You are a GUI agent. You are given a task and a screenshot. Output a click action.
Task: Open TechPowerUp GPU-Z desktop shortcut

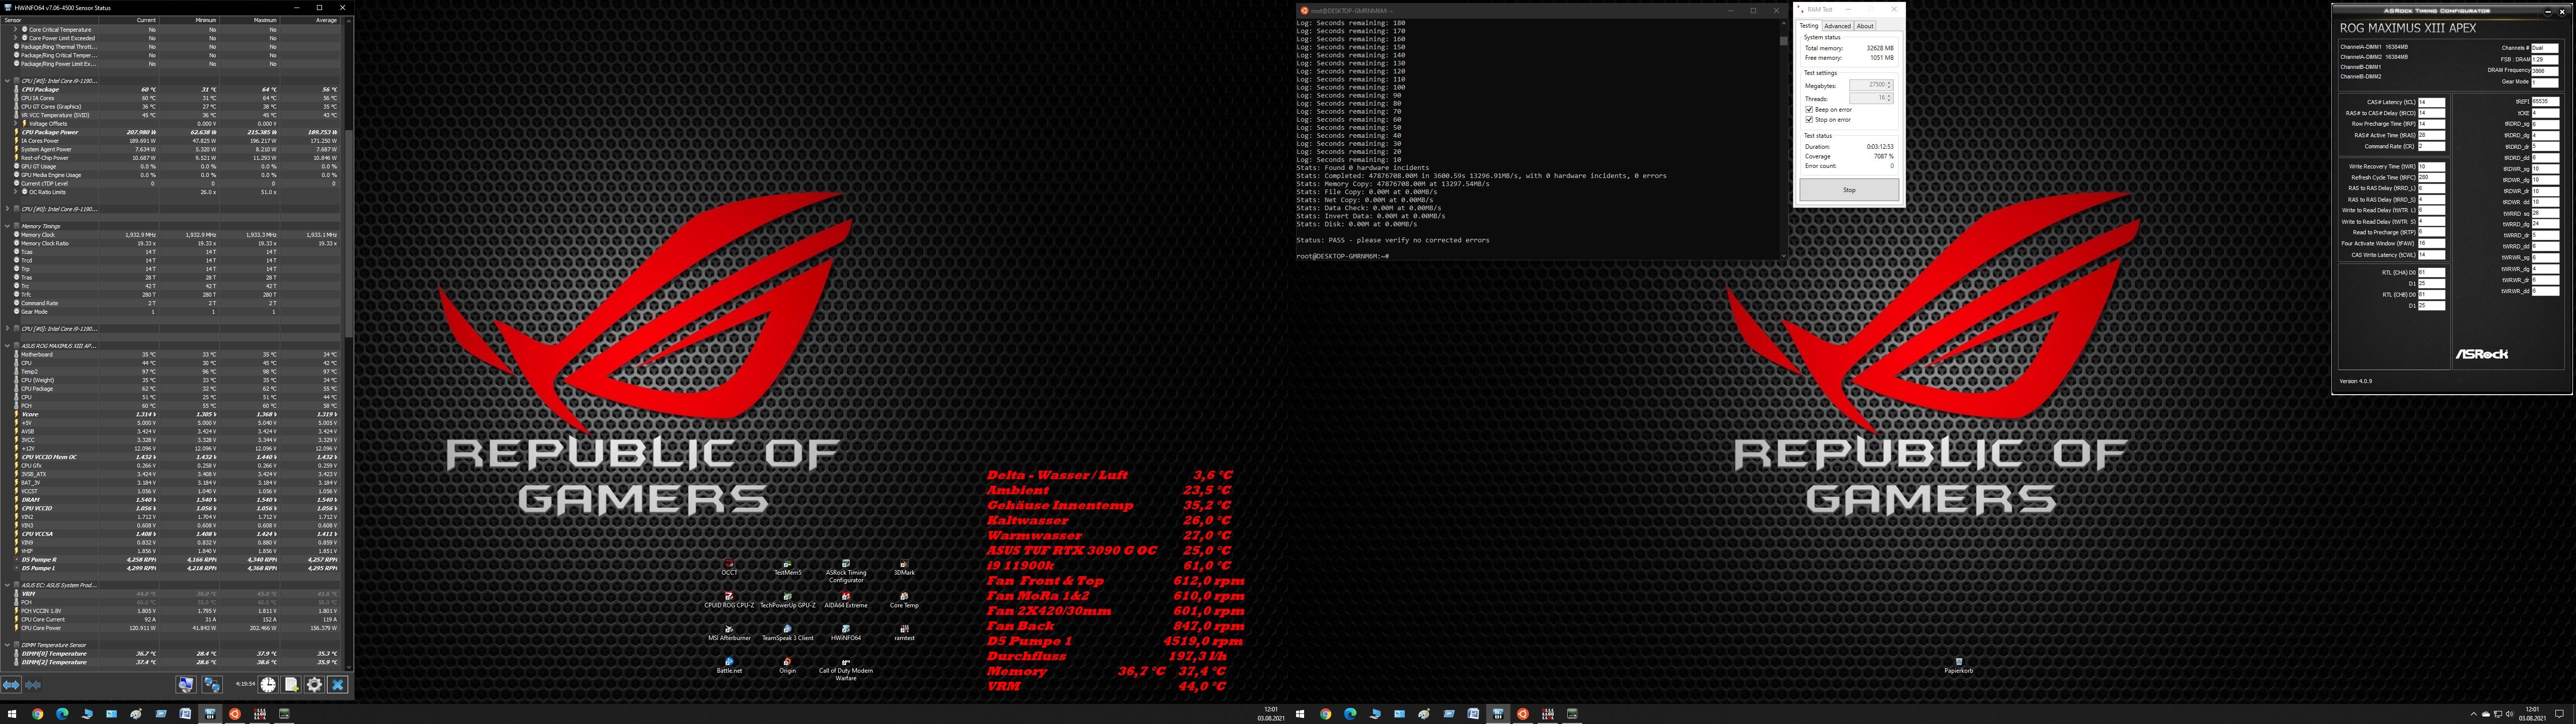tap(787, 600)
